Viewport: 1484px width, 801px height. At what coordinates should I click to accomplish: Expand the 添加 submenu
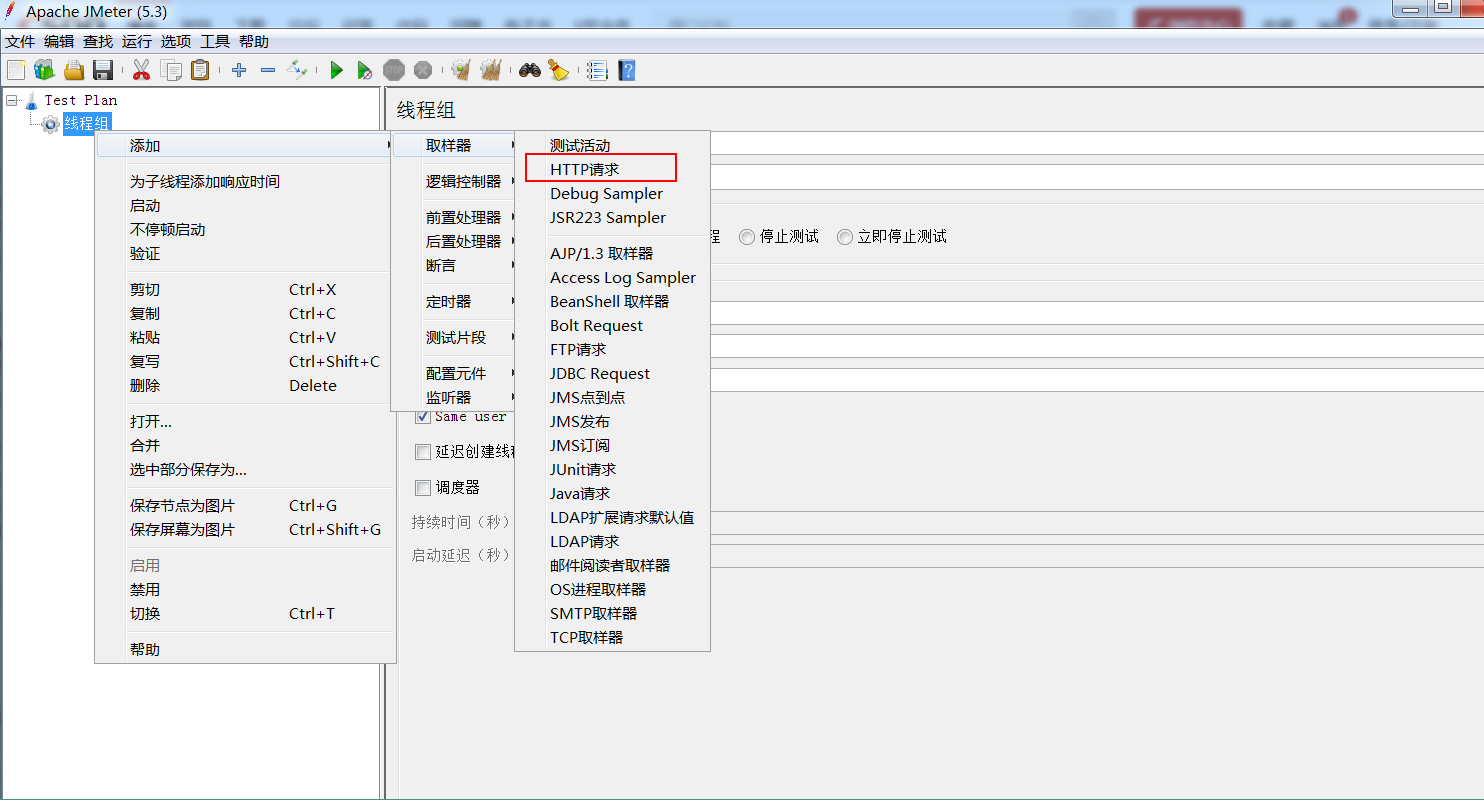(x=245, y=146)
